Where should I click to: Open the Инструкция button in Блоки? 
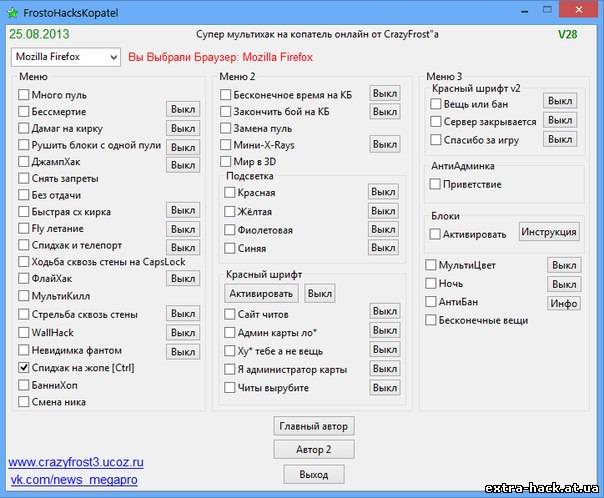tap(549, 232)
